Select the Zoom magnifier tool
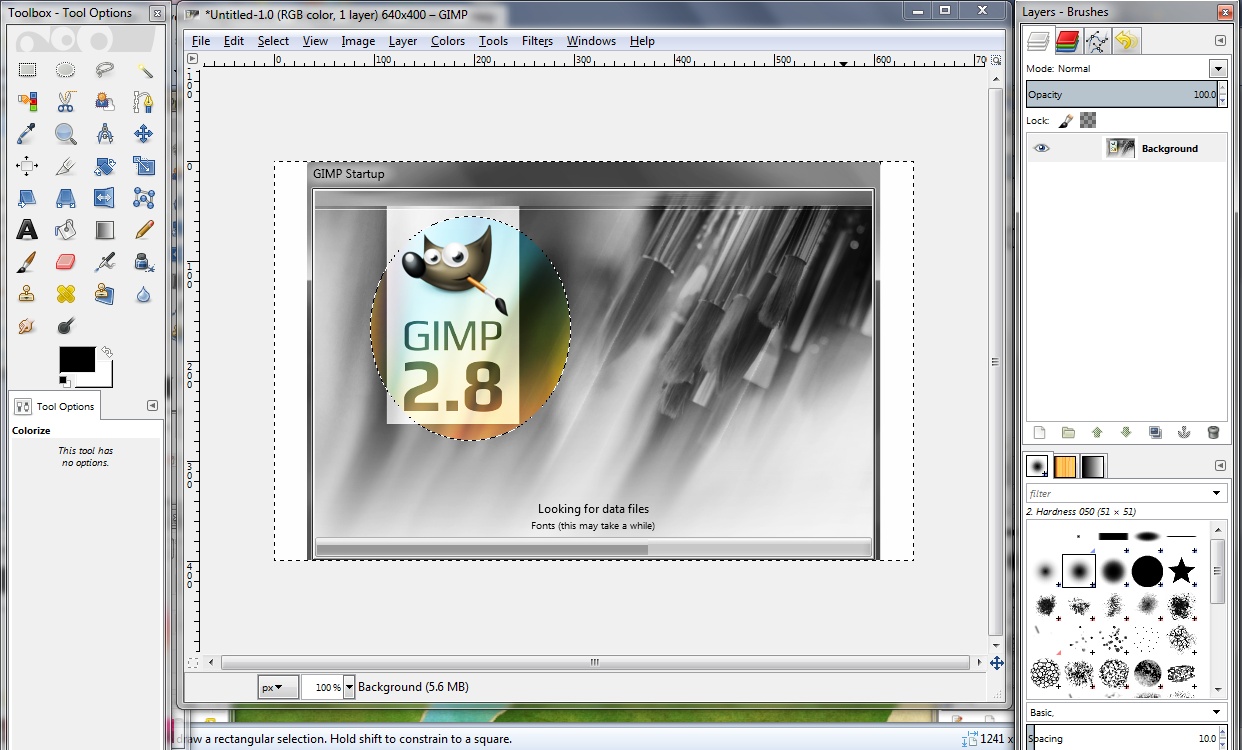 pos(66,133)
